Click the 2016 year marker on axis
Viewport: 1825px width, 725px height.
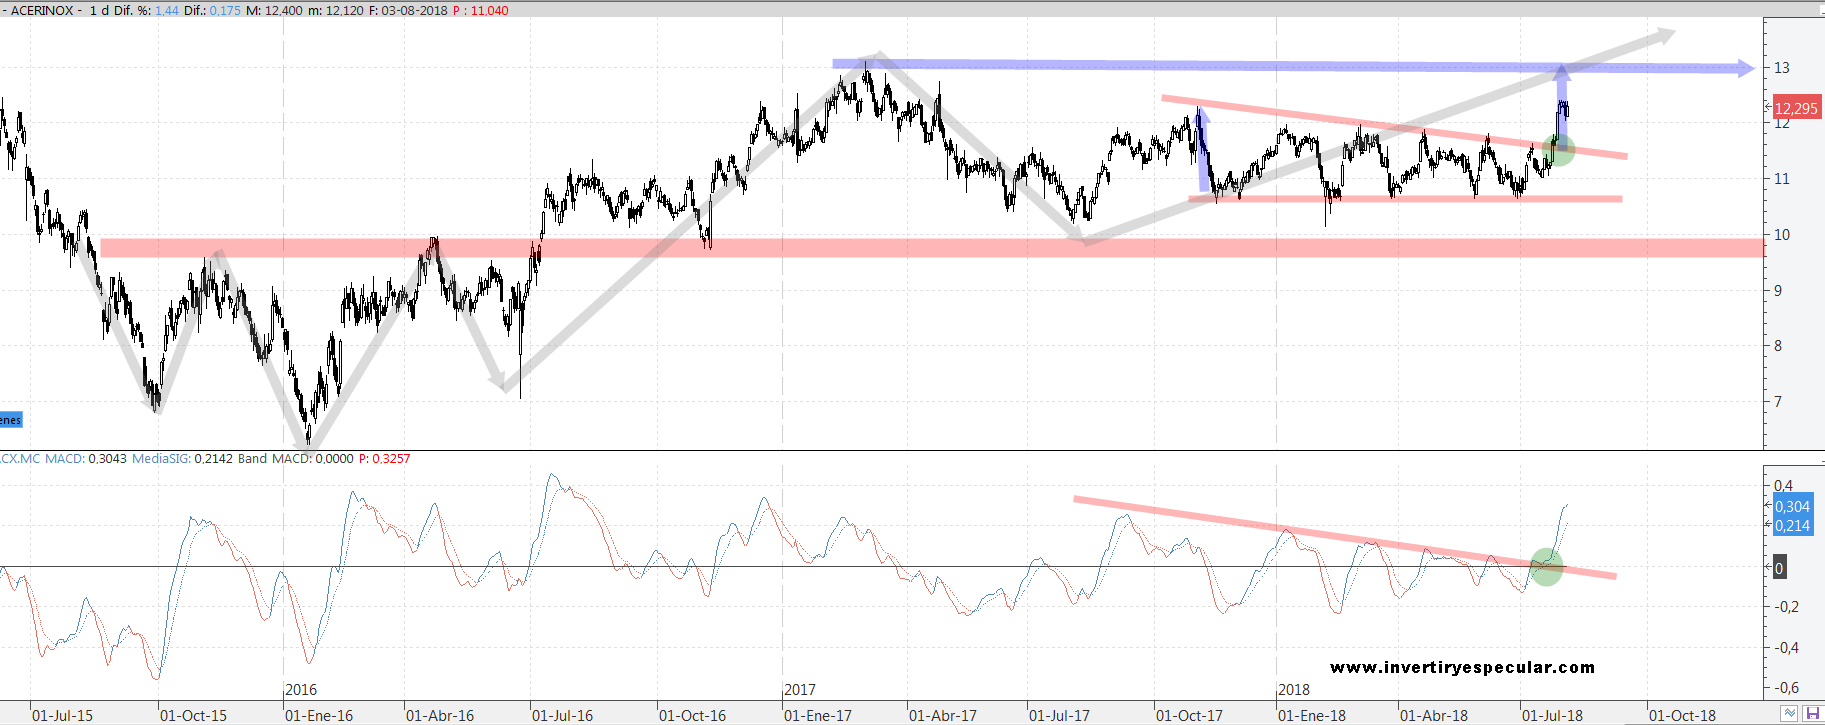pos(301,690)
